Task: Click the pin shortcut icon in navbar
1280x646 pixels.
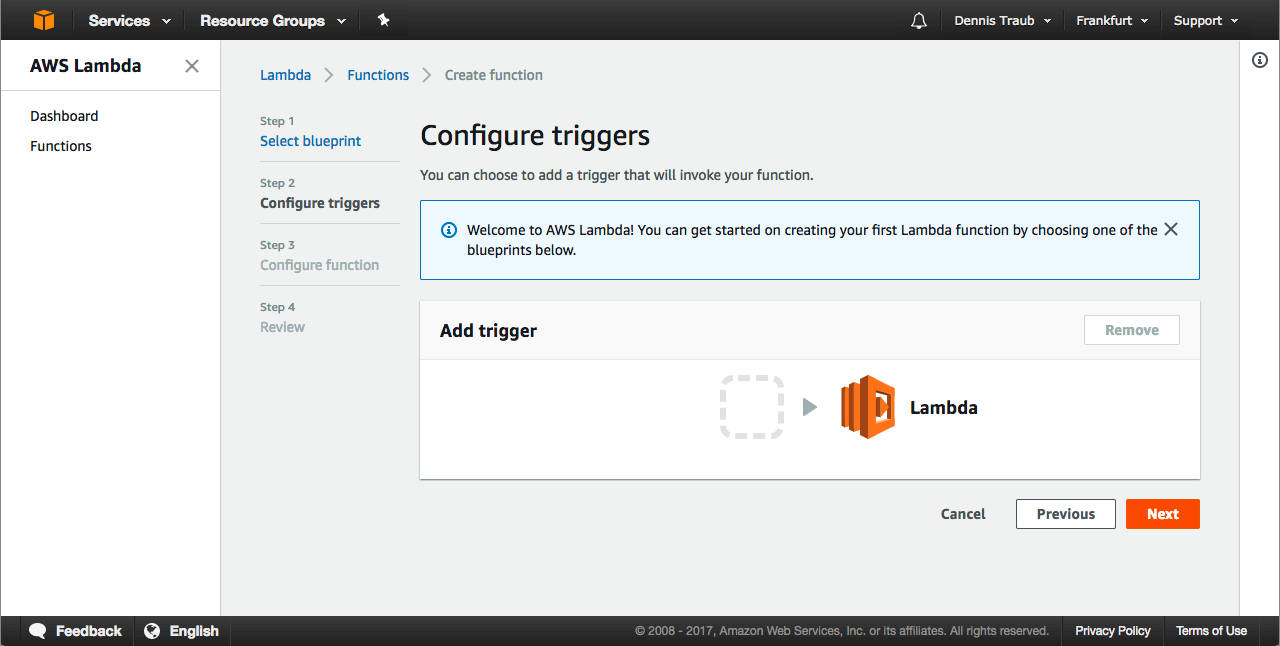Action: (x=383, y=20)
